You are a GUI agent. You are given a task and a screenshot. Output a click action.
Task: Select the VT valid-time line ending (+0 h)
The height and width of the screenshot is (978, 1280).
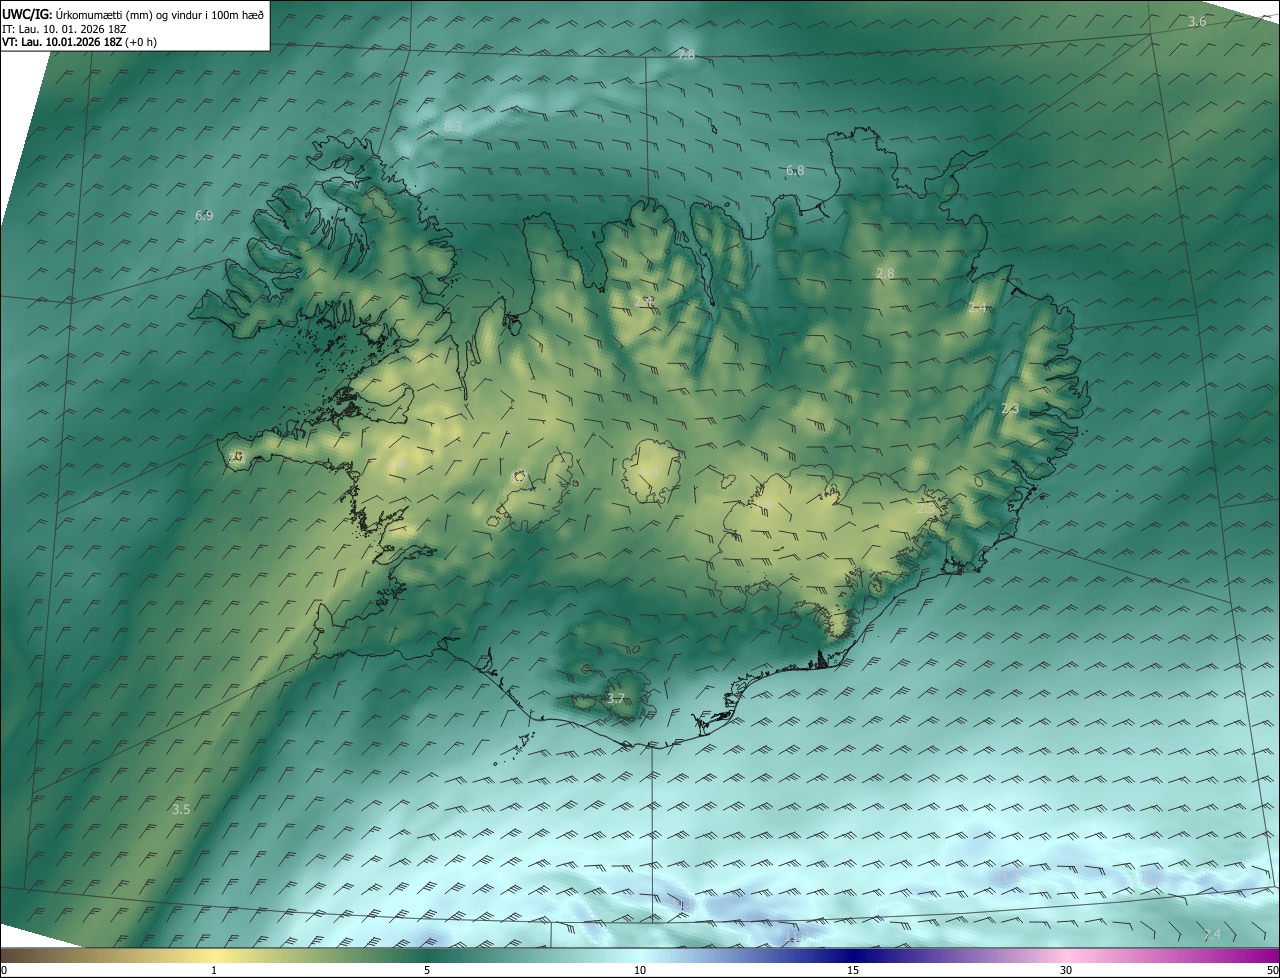79,42
